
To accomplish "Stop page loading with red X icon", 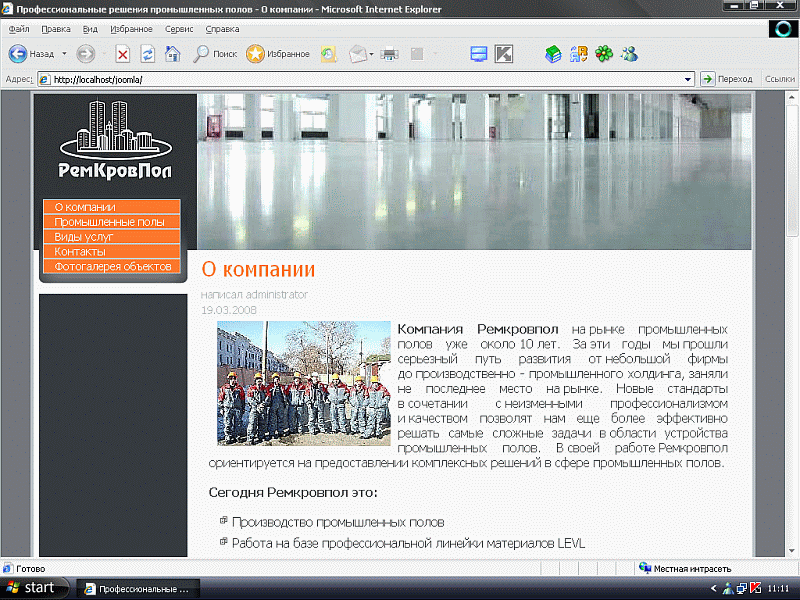I will (x=123, y=55).
